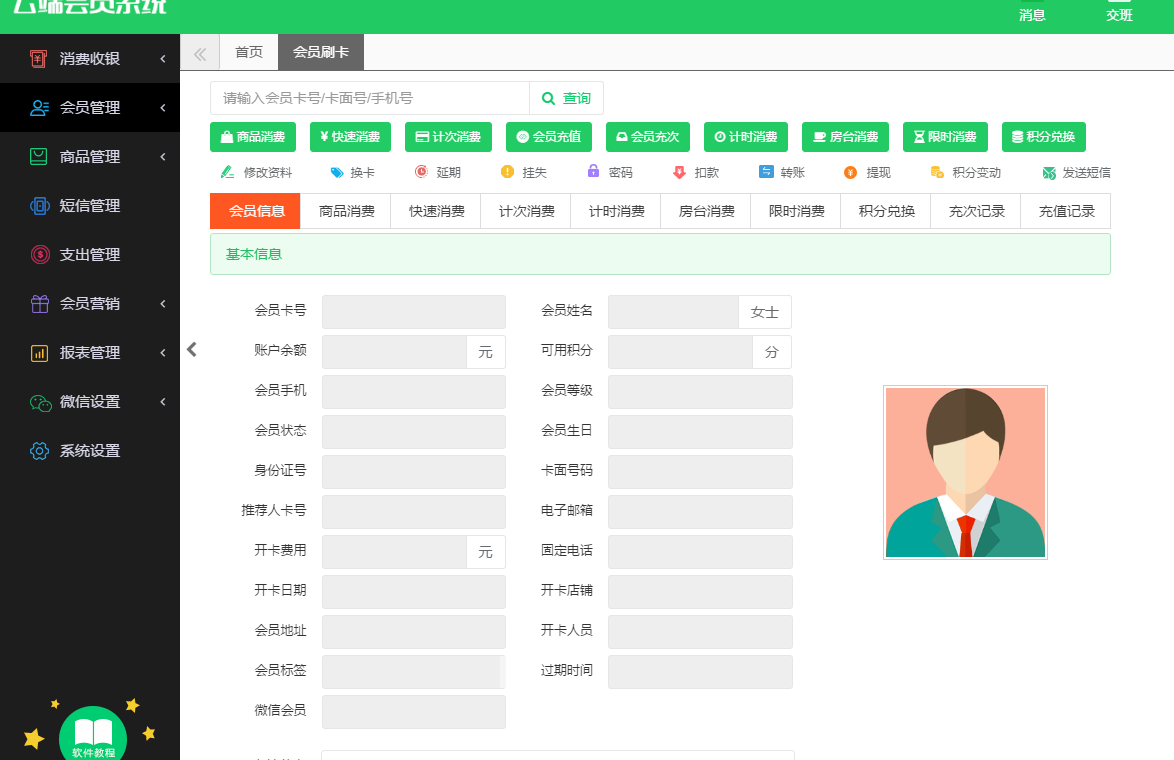
Task: Focus the member card number search field
Action: 370,98
